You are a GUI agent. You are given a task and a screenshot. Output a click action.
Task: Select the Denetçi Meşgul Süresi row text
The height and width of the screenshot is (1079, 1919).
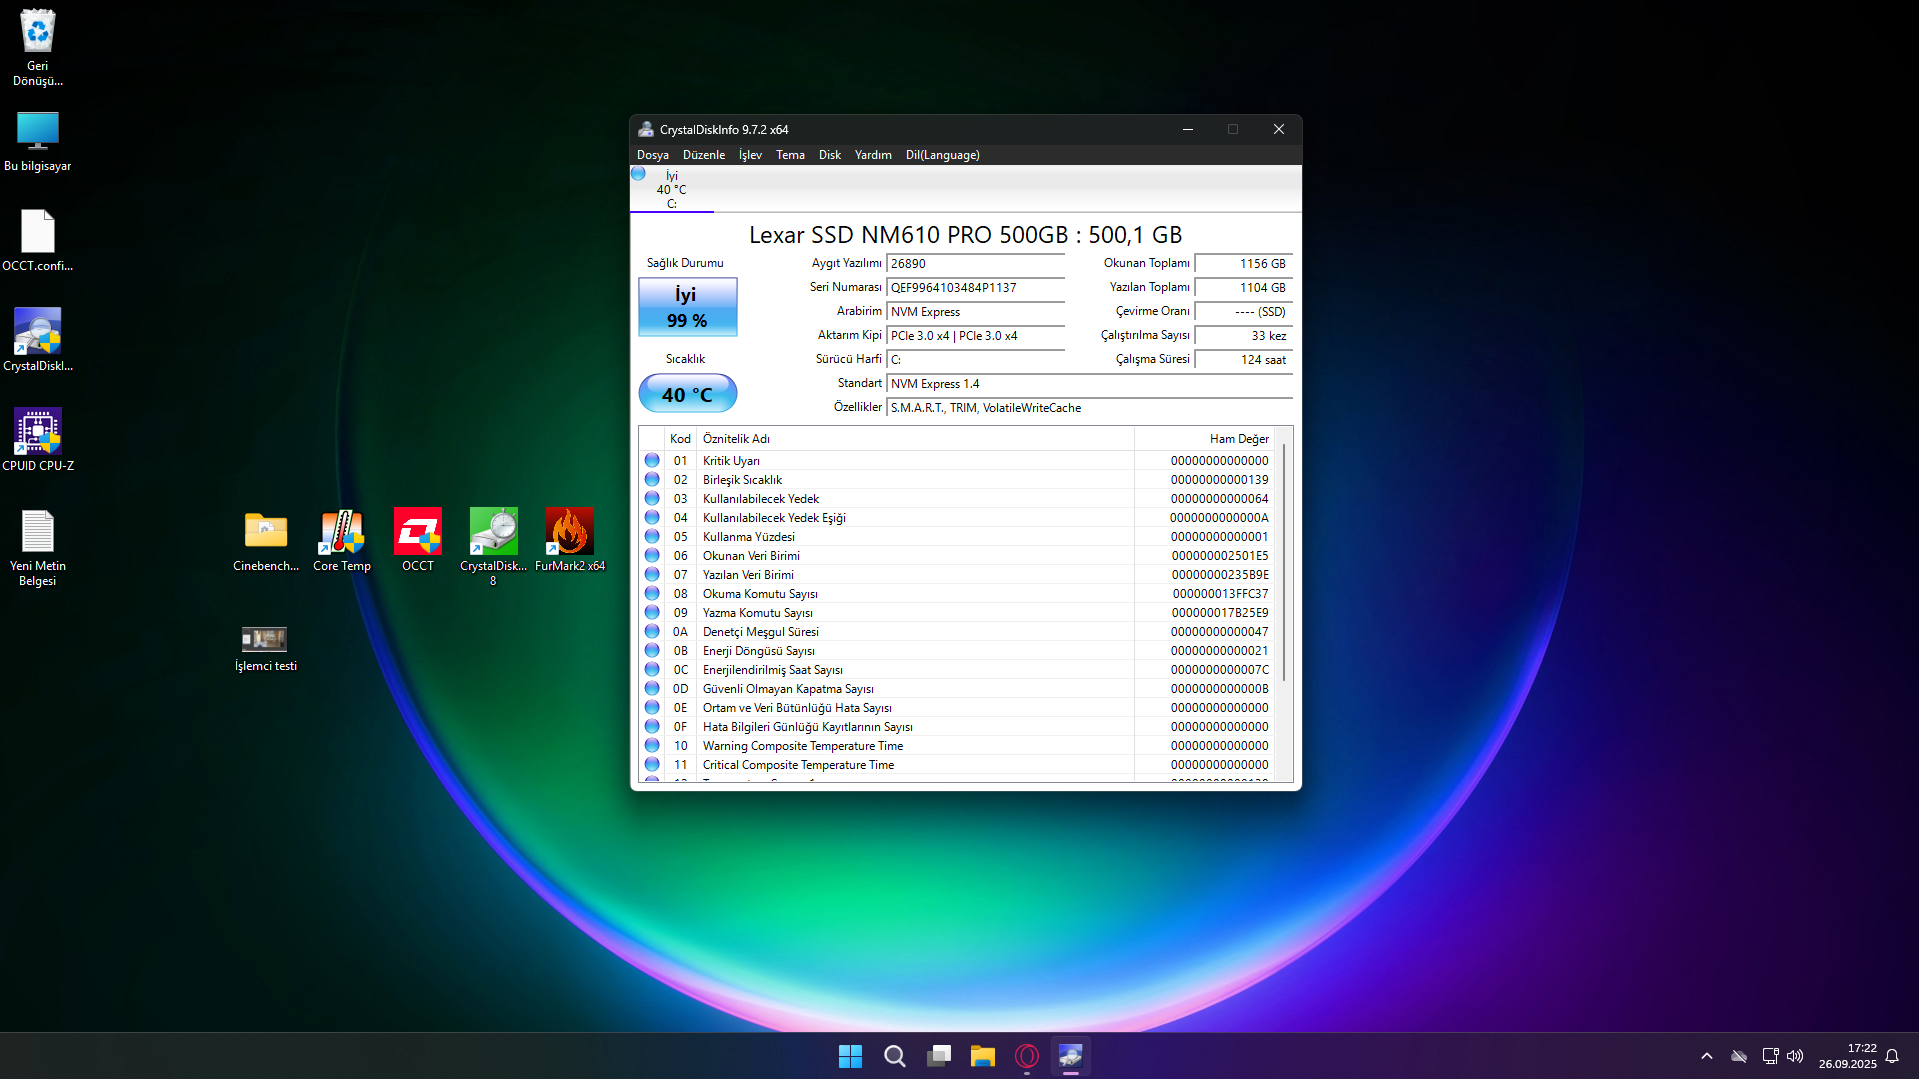click(761, 632)
